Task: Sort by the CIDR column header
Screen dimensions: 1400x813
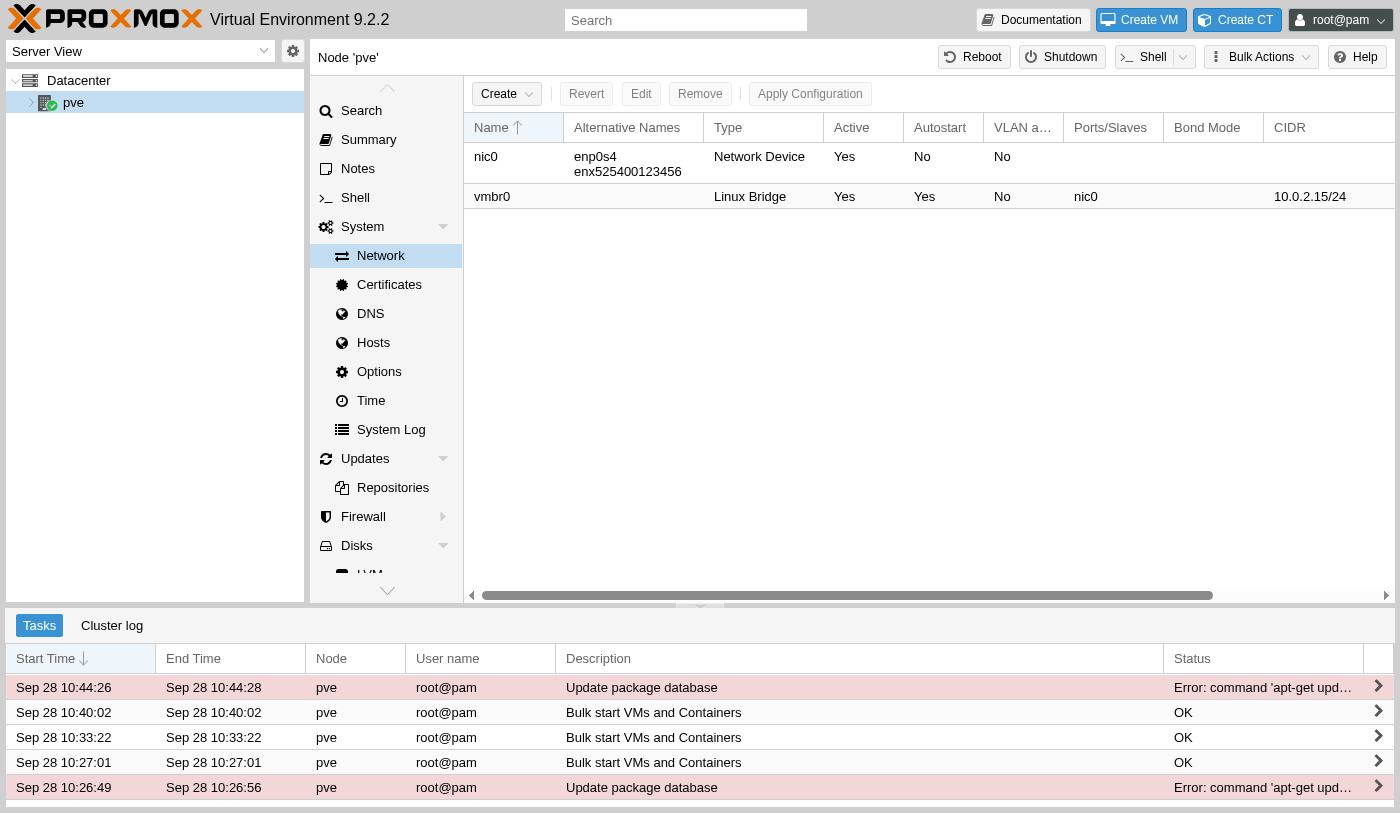Action: [x=1329, y=128]
